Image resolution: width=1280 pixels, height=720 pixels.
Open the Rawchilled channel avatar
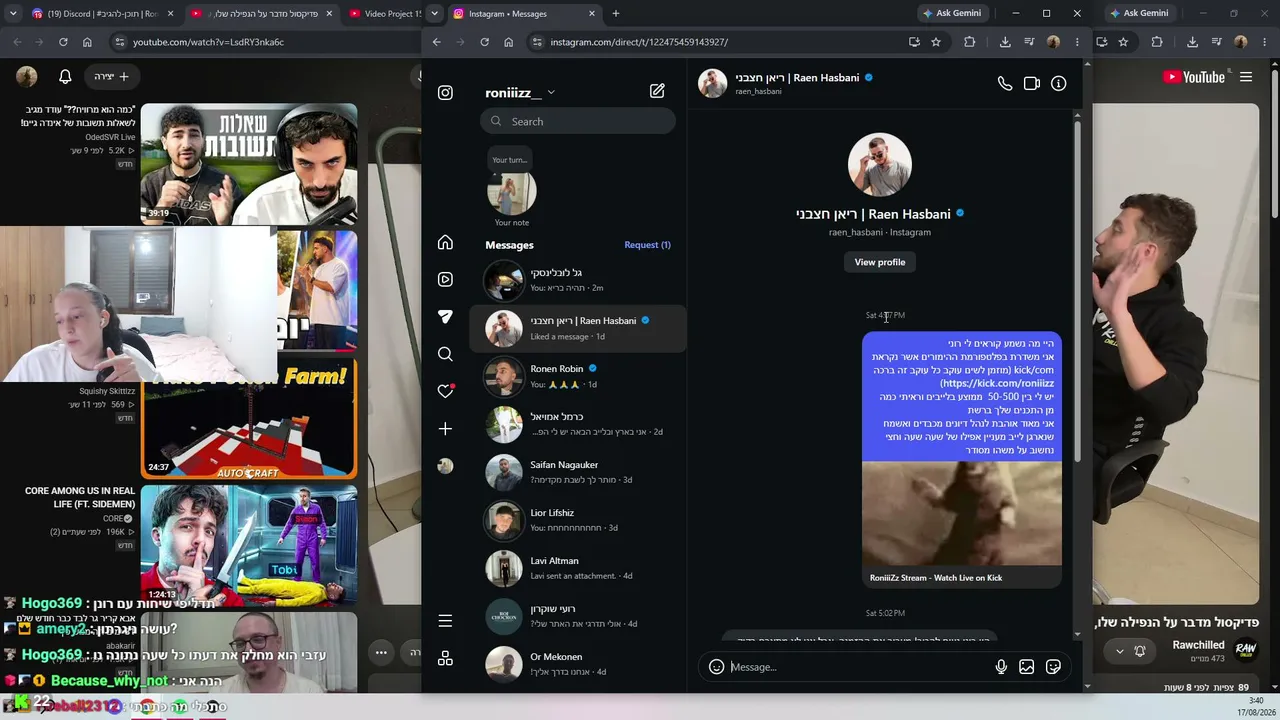1246,650
